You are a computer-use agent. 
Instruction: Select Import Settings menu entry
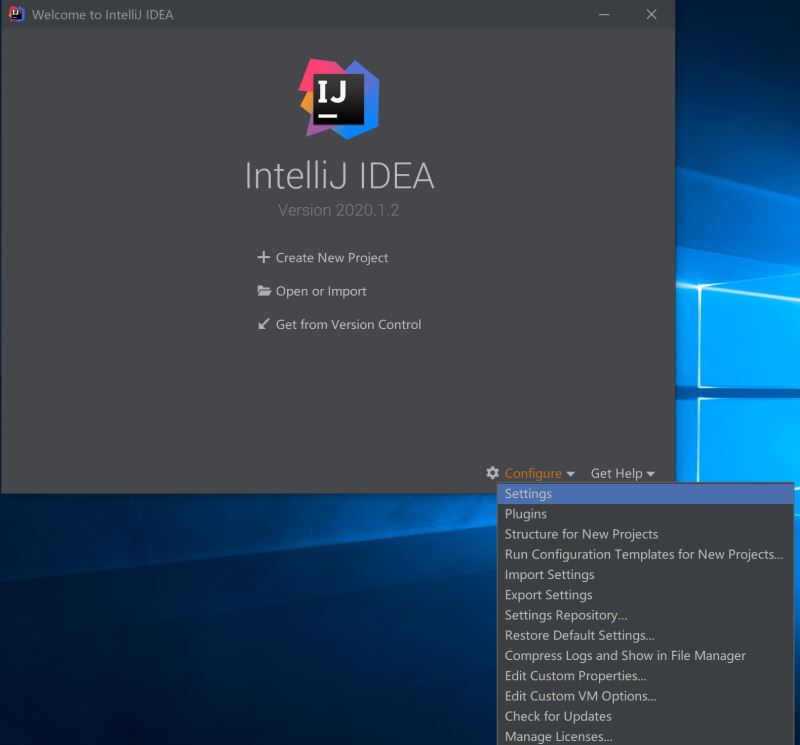click(549, 575)
